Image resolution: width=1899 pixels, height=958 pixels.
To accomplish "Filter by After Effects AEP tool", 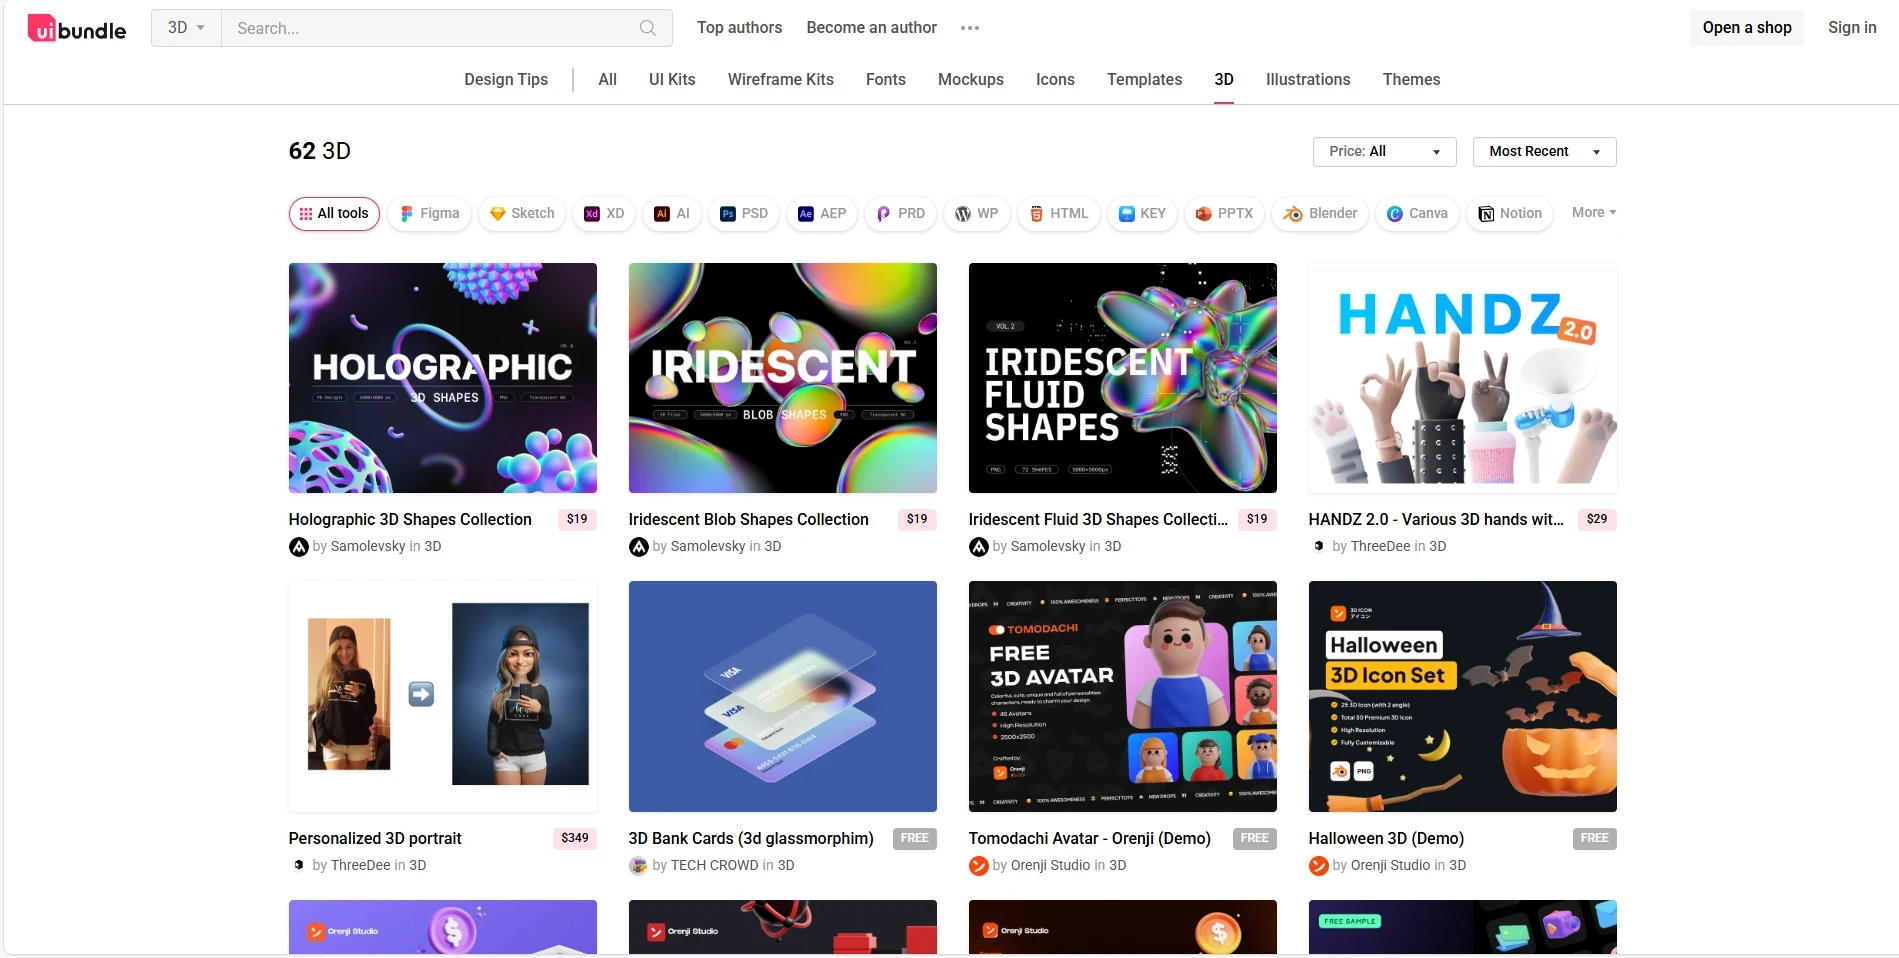I will pyautogui.click(x=822, y=214).
